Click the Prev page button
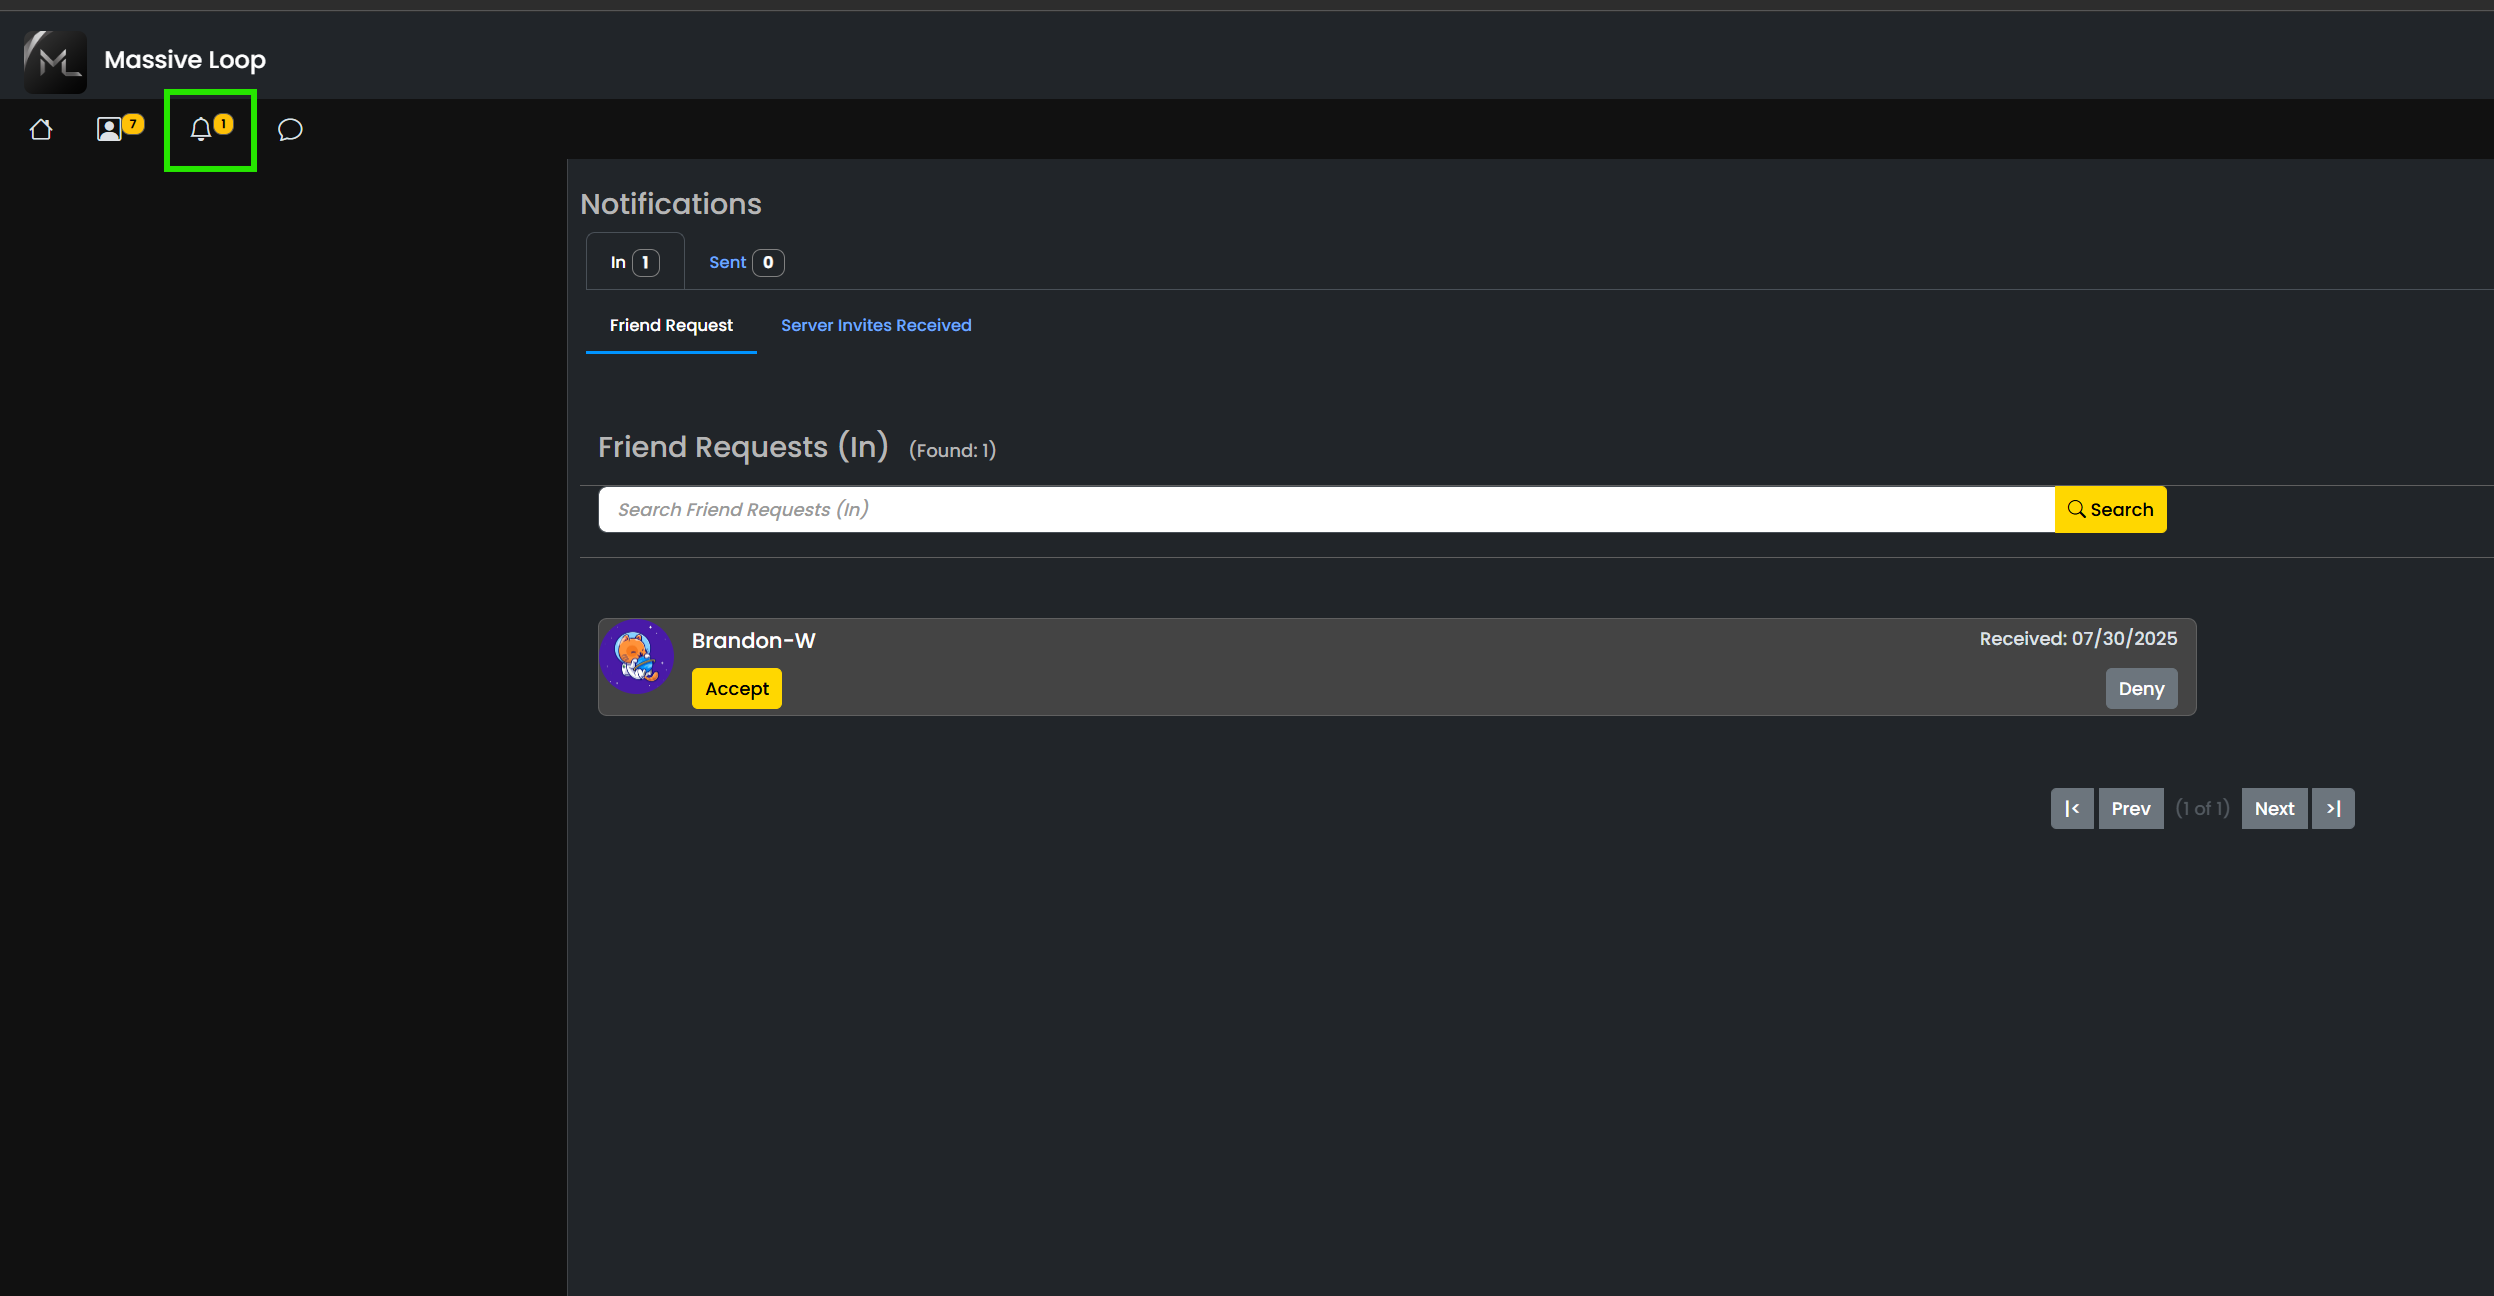The image size is (2494, 1296). pos(2130,809)
